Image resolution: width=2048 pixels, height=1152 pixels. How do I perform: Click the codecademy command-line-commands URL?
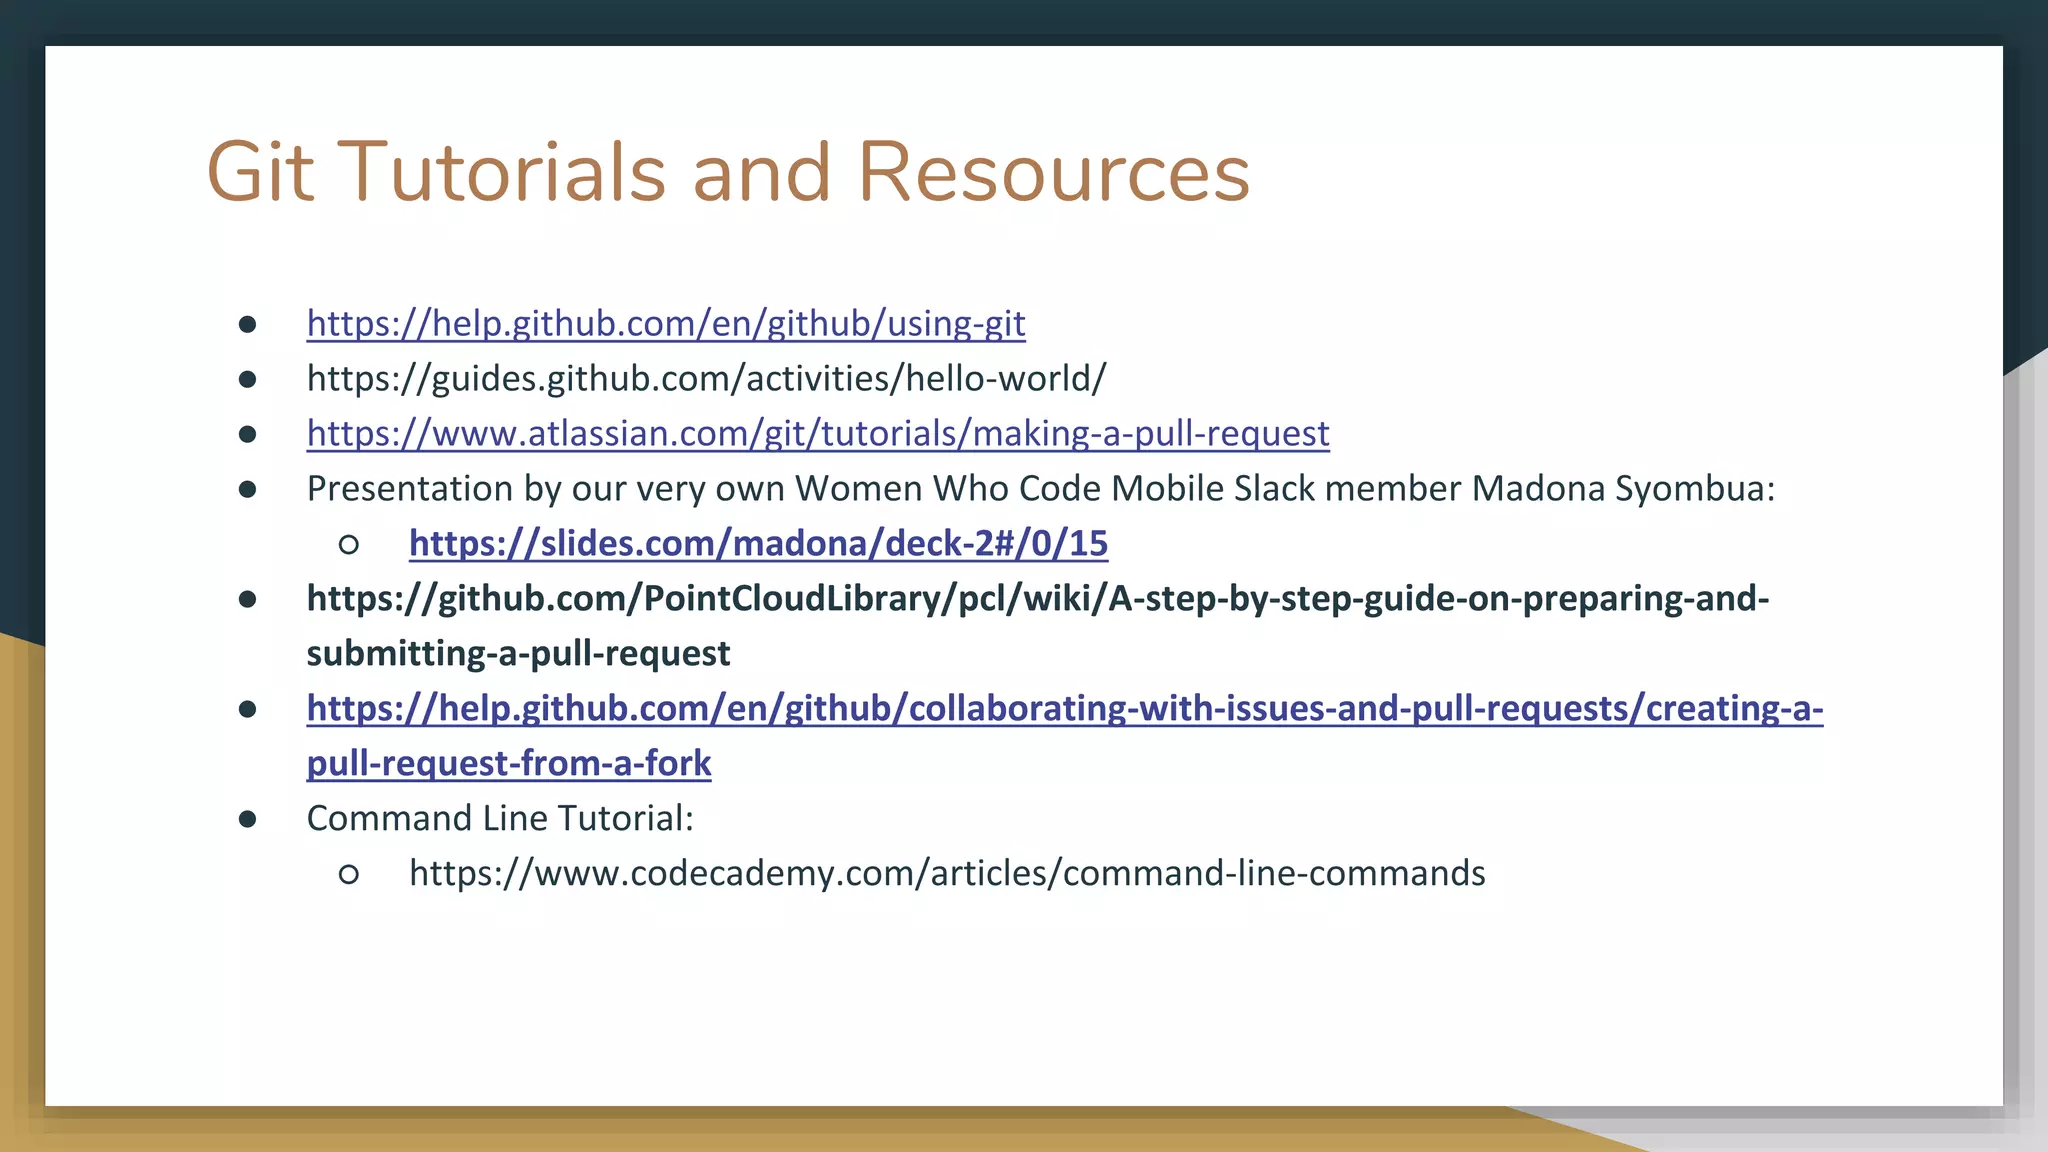coord(946,874)
